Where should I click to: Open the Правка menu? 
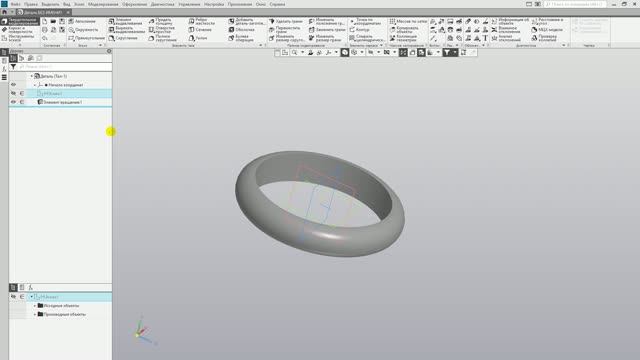(x=31, y=4)
